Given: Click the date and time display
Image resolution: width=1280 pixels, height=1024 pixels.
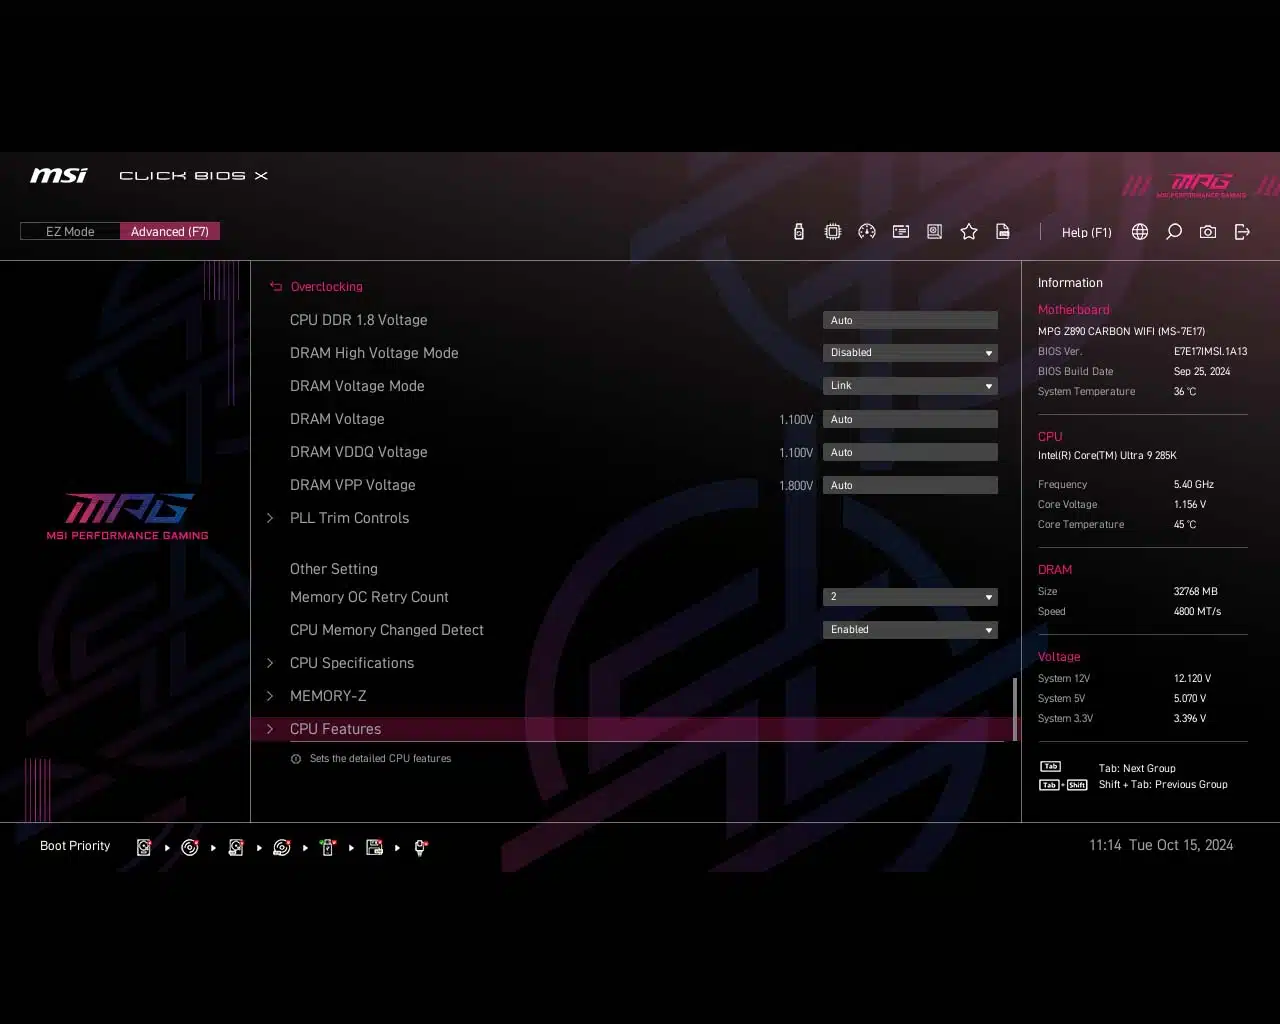Looking at the screenshot, I should pyautogui.click(x=1161, y=845).
